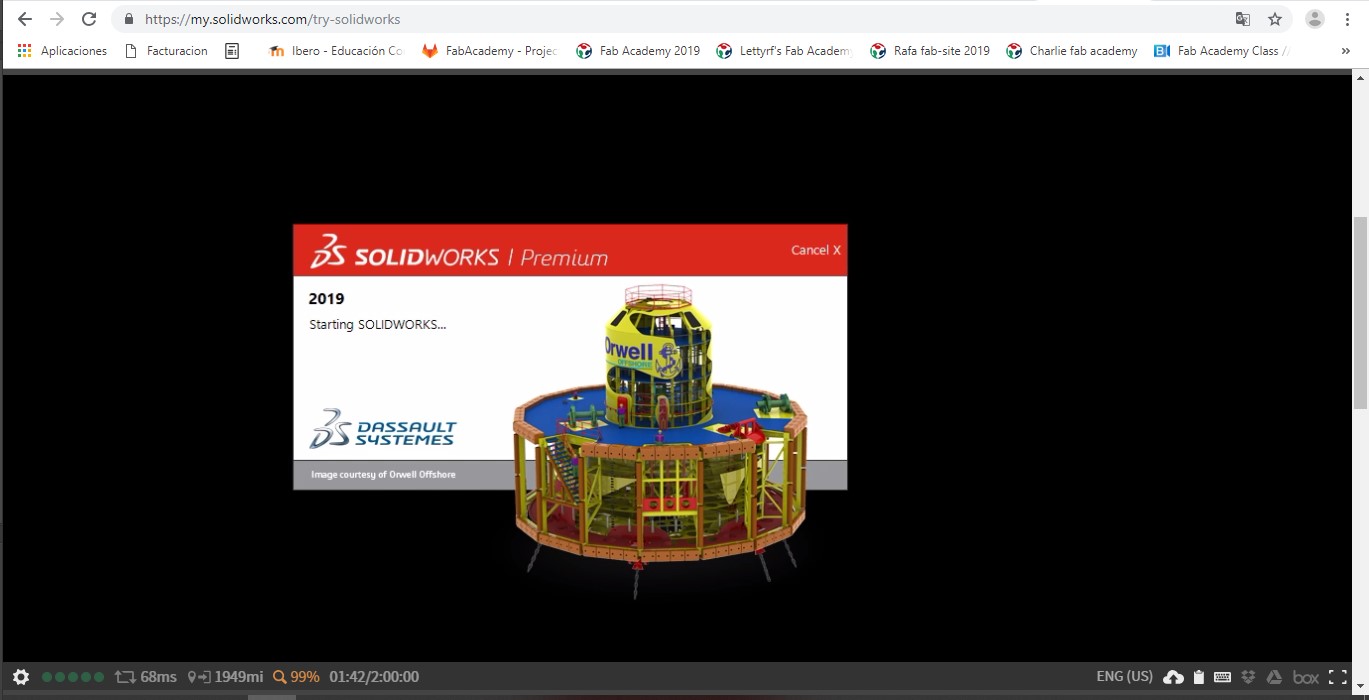Open the streaming settings gear icon
The height and width of the screenshot is (700, 1369).
point(21,677)
